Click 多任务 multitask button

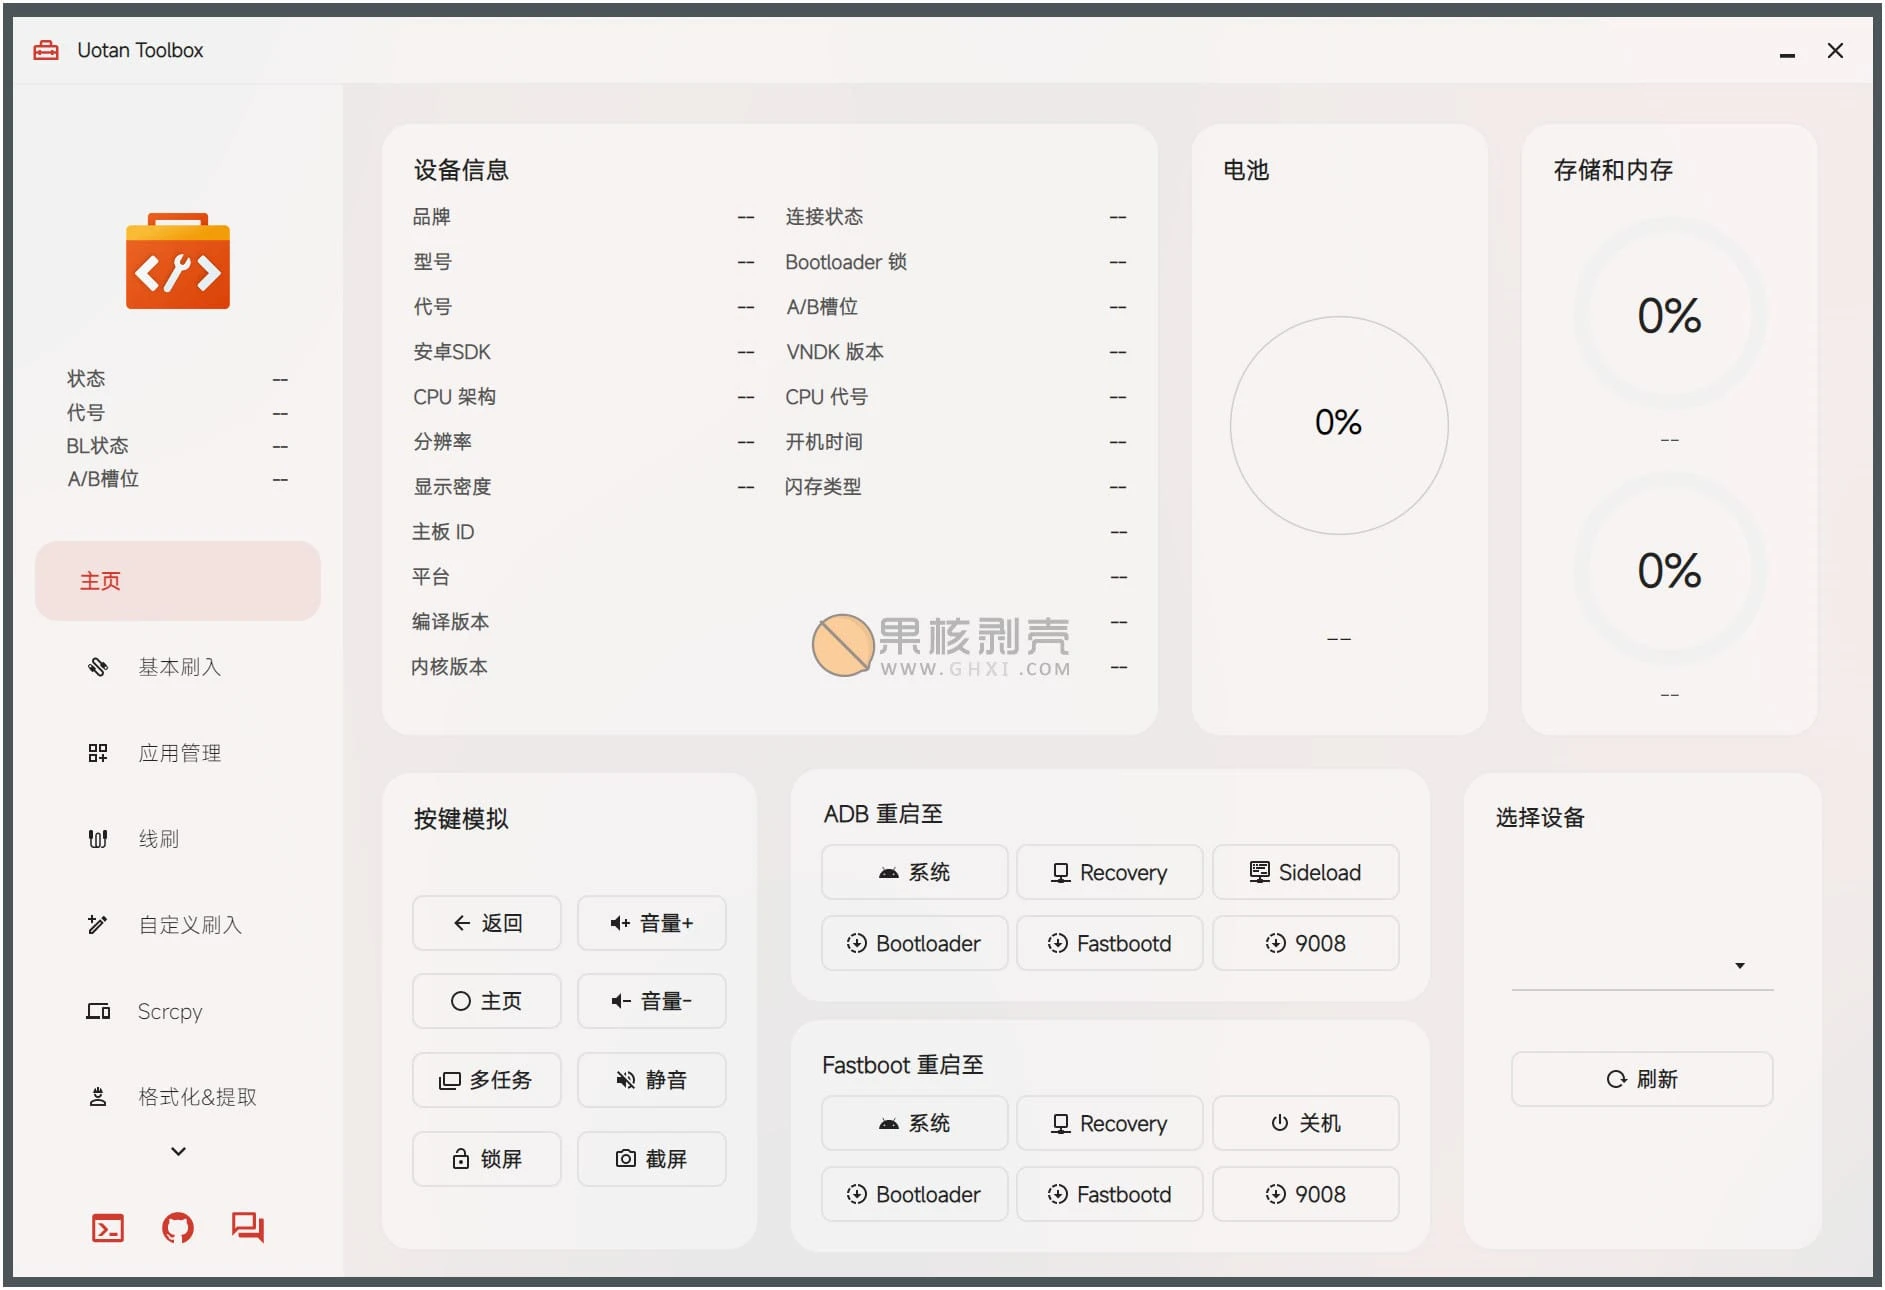[x=487, y=1080]
